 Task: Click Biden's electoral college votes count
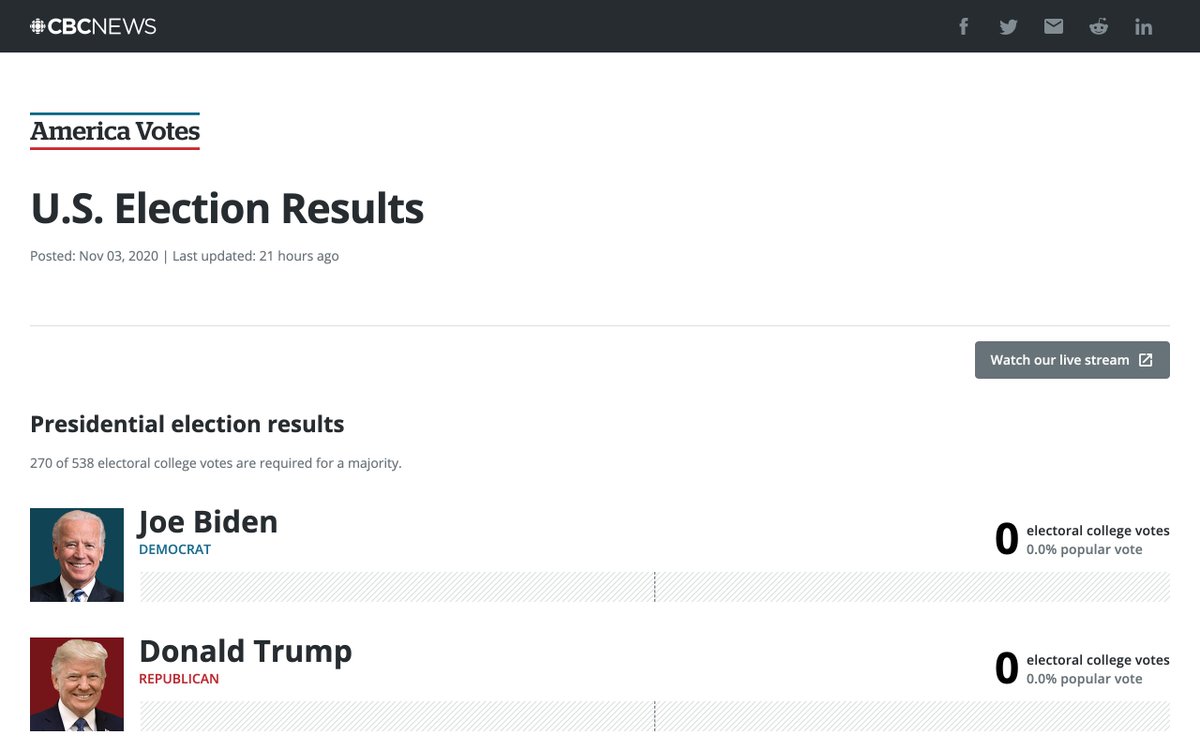(x=1006, y=540)
